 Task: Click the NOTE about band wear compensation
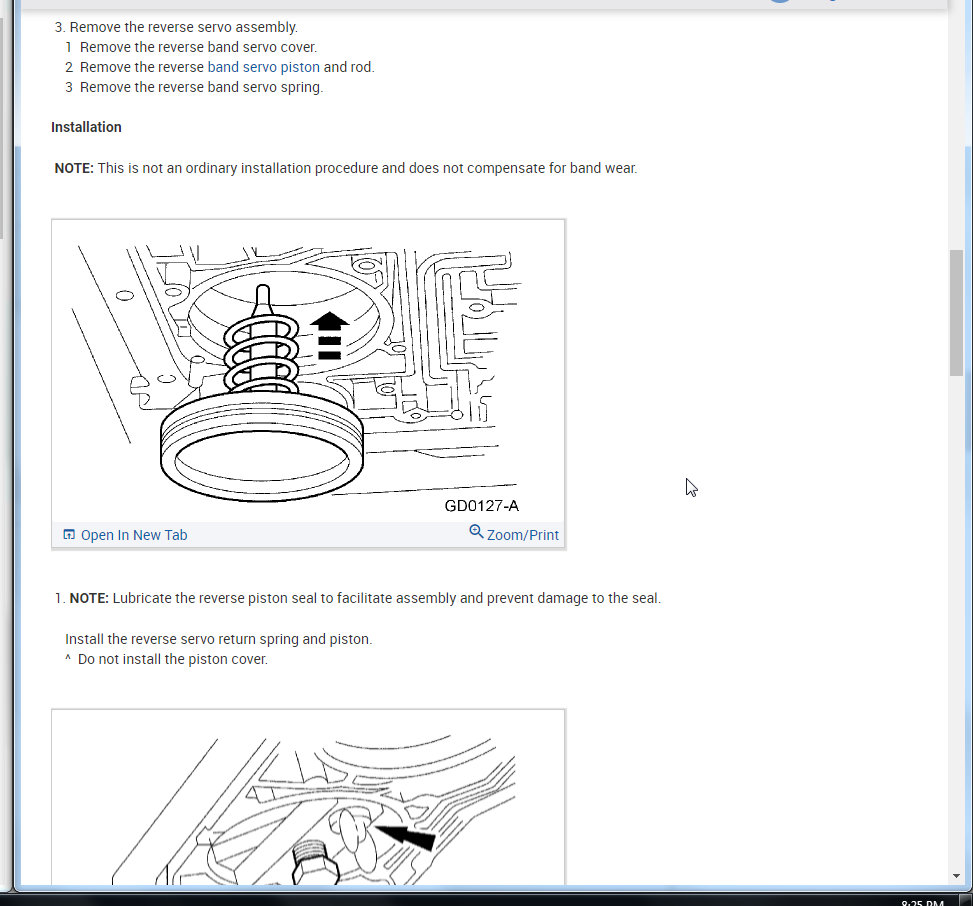346,168
